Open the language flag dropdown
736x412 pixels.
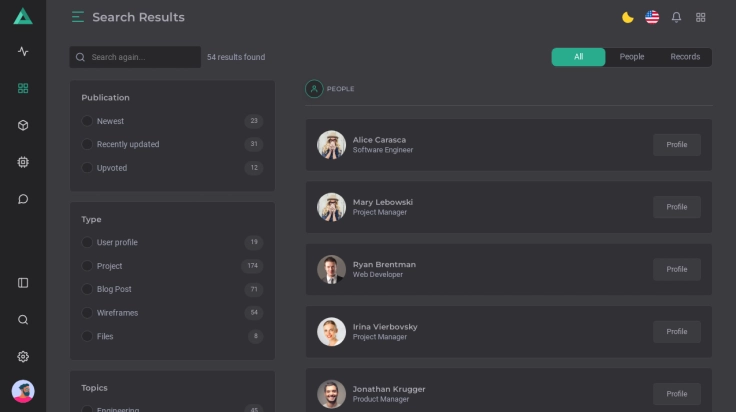point(652,17)
